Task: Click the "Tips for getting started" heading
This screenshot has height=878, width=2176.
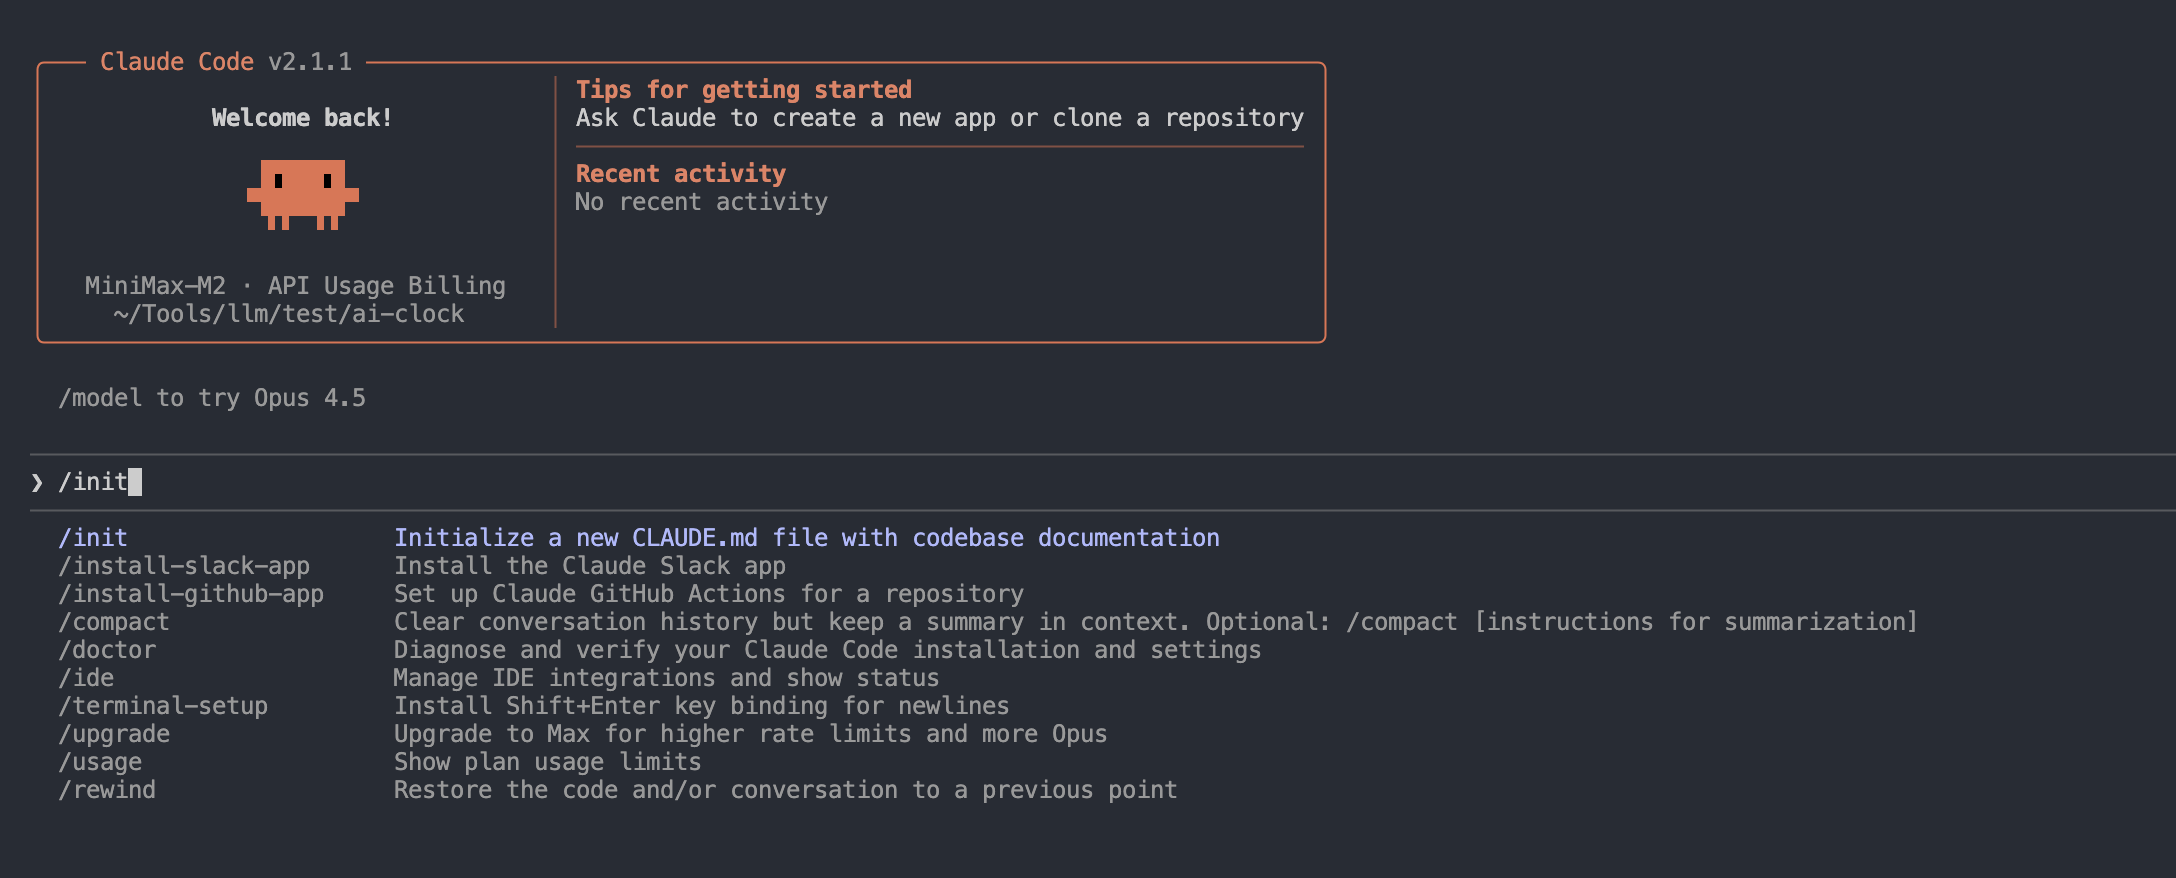Action: click(x=743, y=90)
